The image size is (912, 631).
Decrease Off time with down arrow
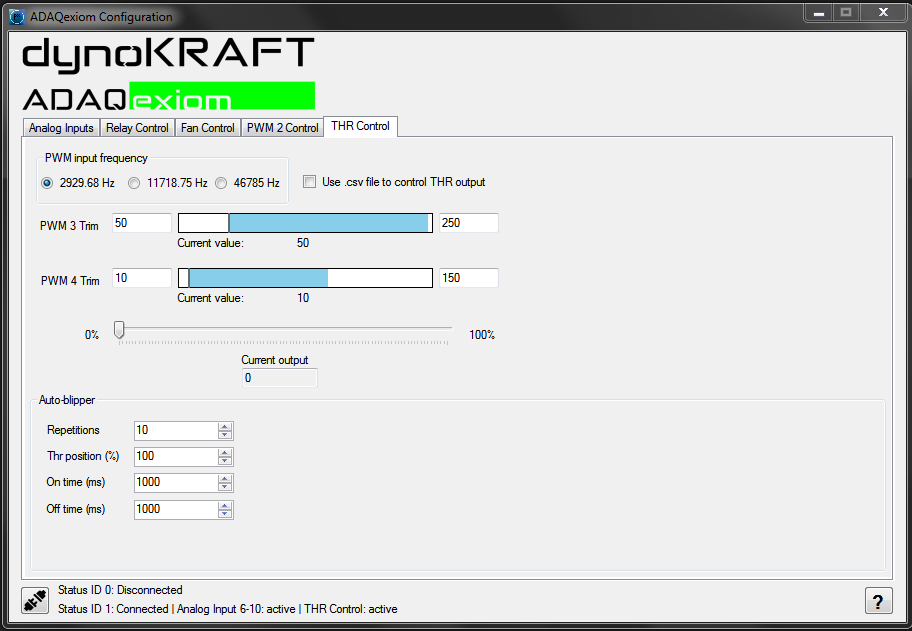point(225,514)
